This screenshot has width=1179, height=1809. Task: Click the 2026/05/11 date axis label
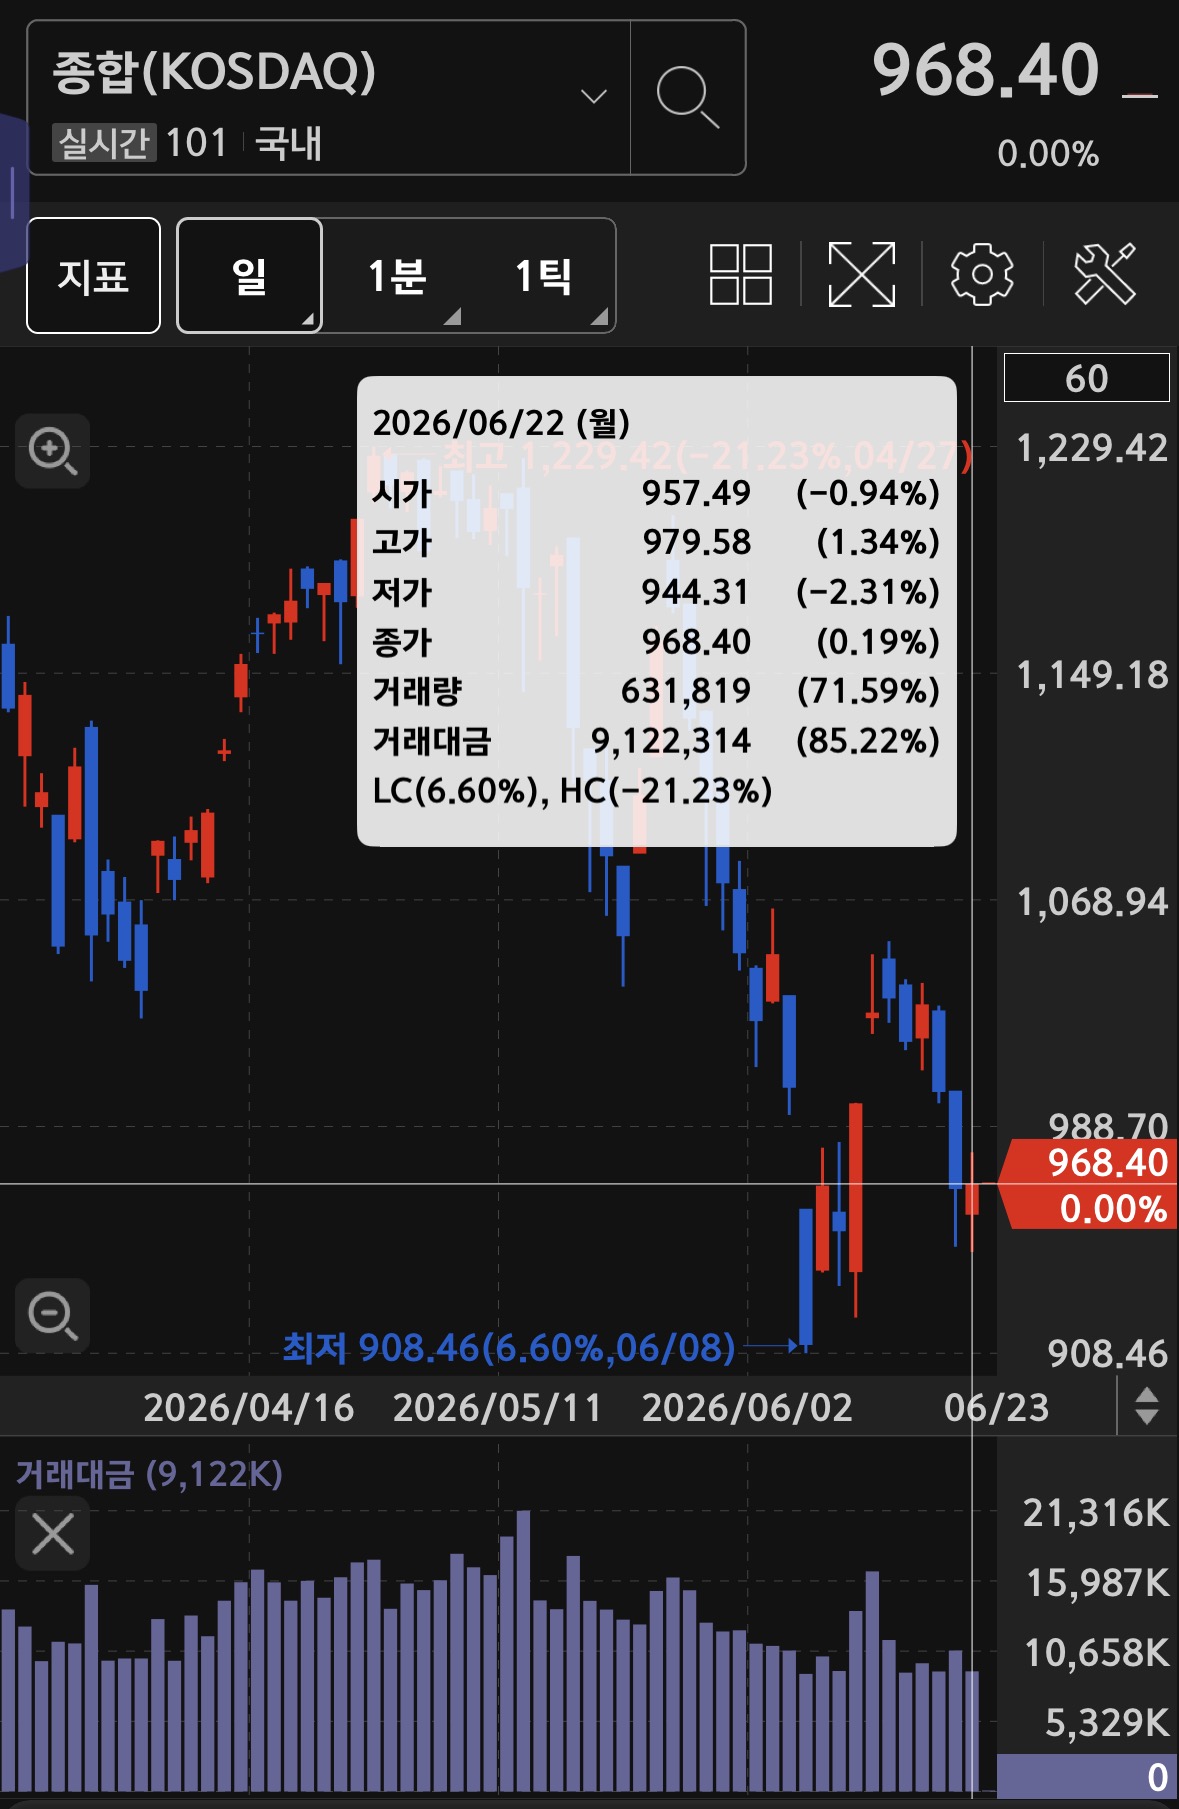pos(497,1407)
